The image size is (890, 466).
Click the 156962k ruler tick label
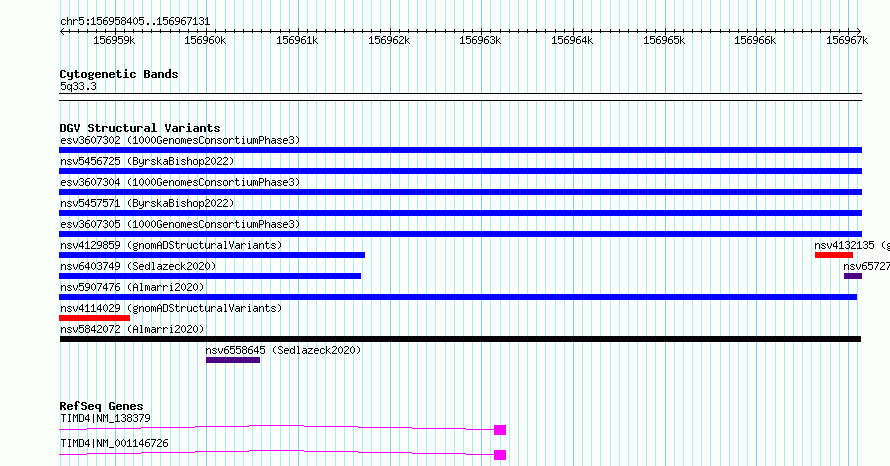(389, 40)
